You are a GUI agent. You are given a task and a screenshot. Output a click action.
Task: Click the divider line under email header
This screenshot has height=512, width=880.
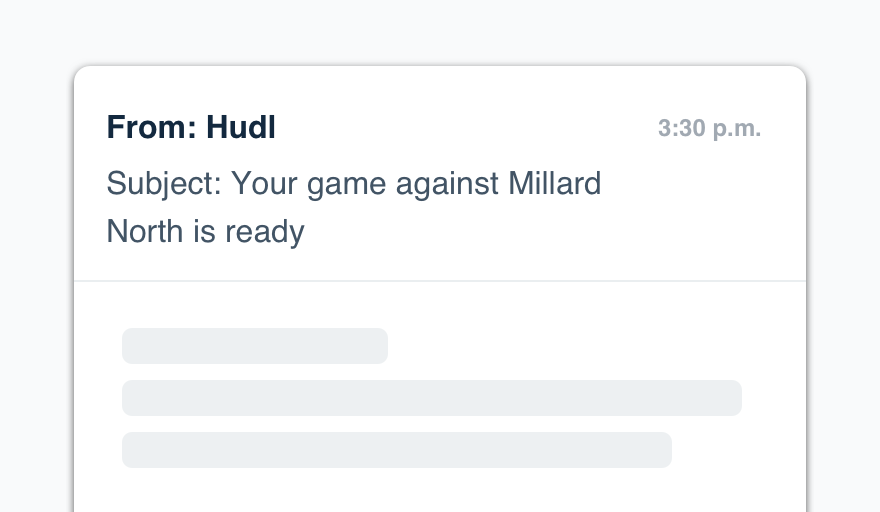pyautogui.click(x=440, y=281)
